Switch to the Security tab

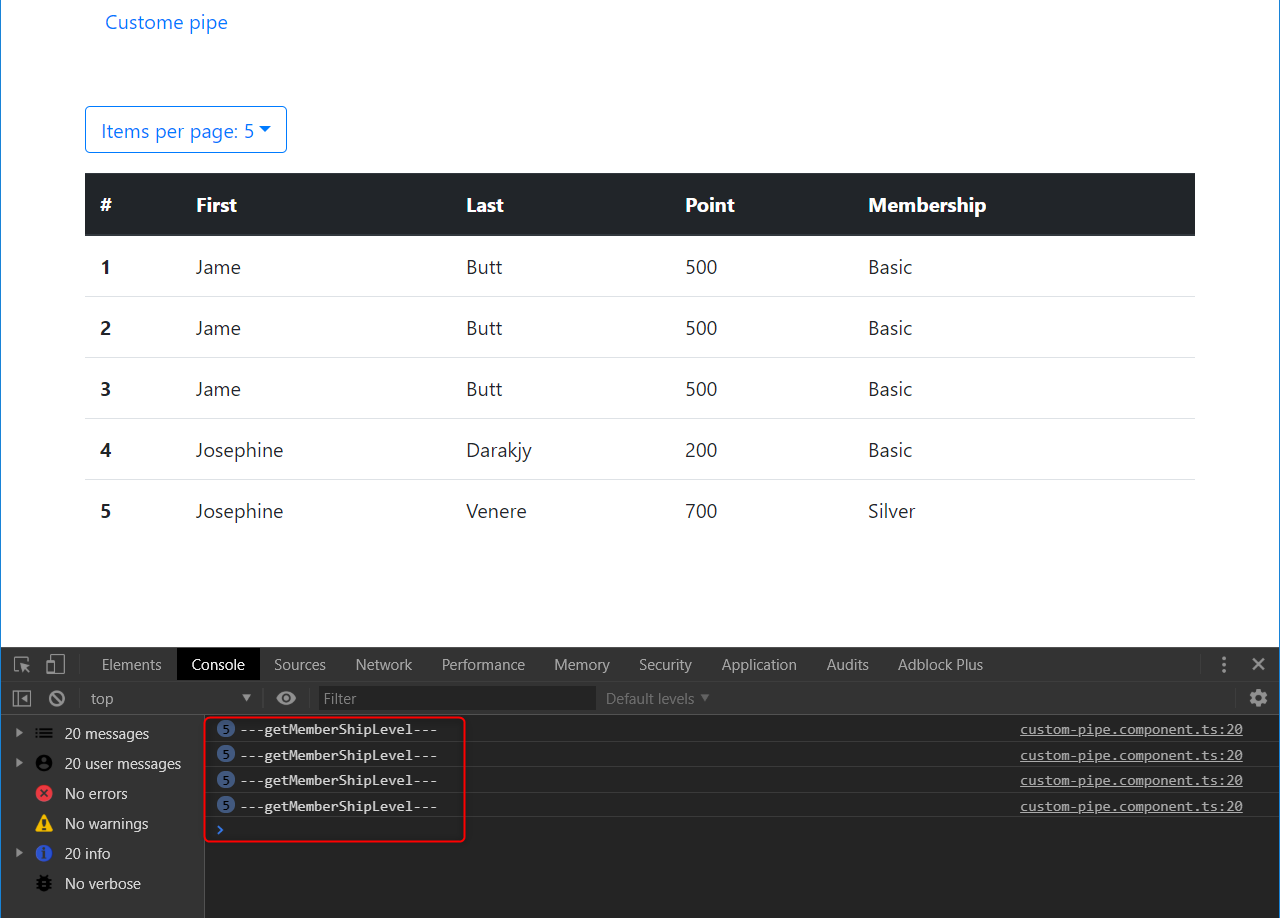(665, 665)
